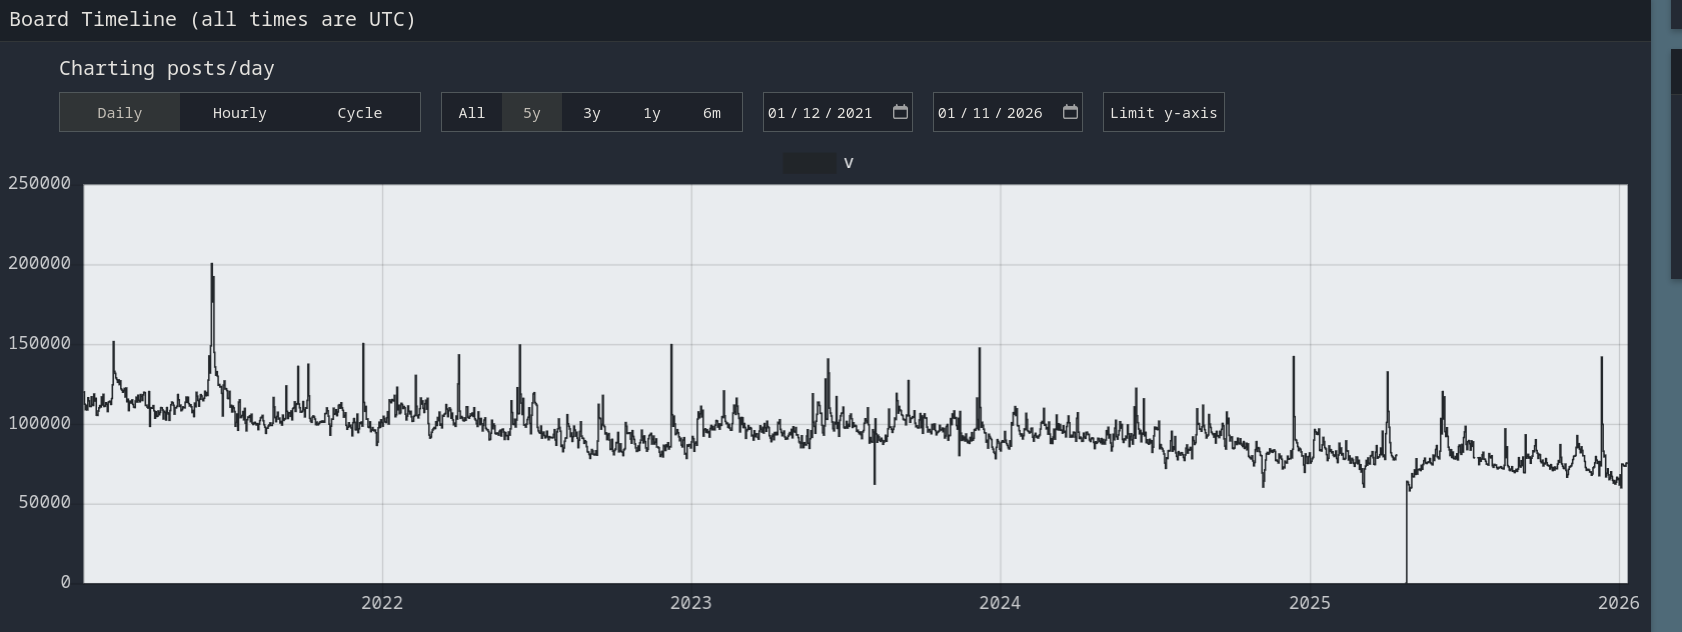Click the Board Timeline header text

pos(213,19)
